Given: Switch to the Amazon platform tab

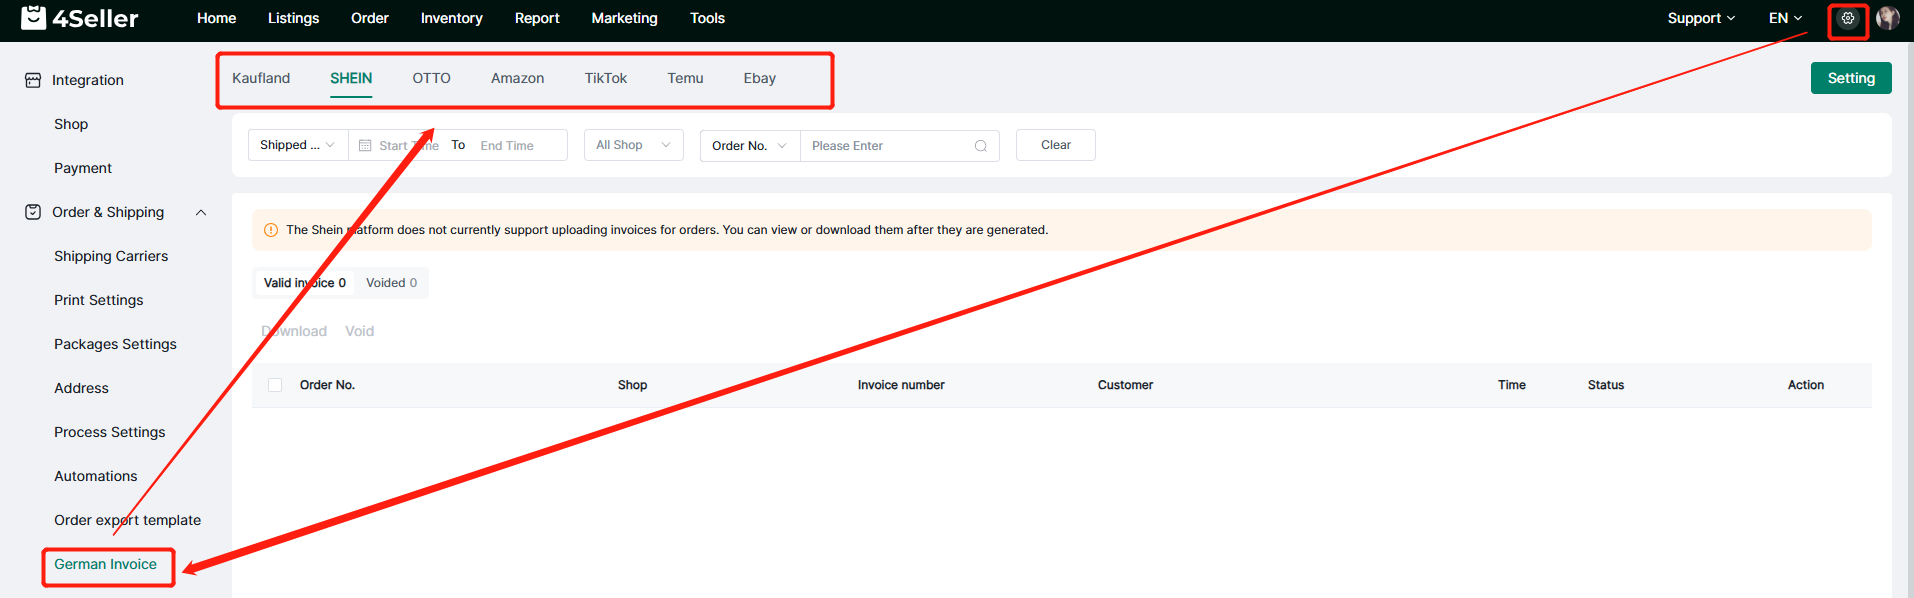Looking at the screenshot, I should click(517, 78).
